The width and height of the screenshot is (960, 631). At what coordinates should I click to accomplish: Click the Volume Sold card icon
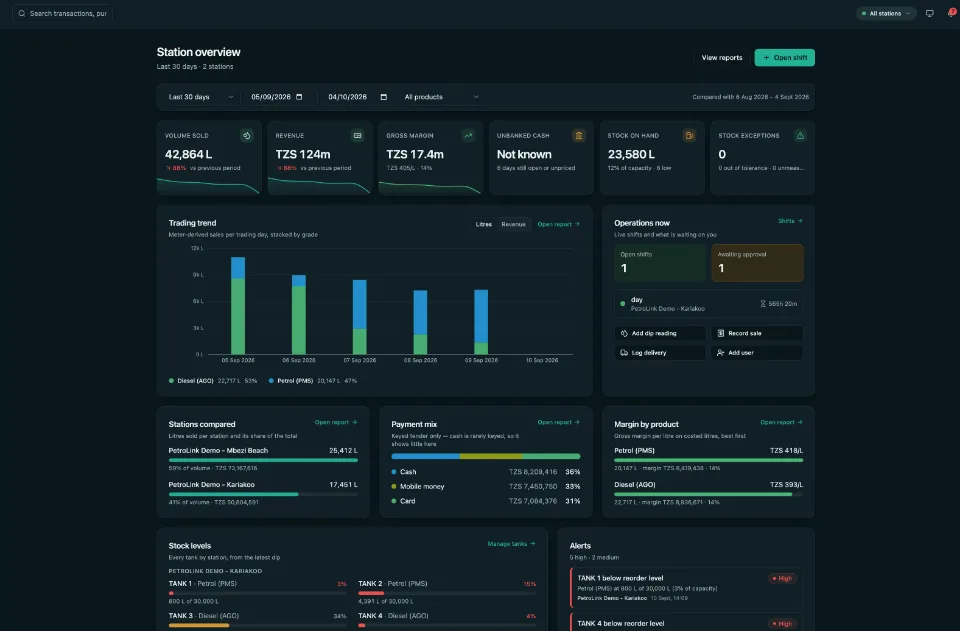pos(247,136)
